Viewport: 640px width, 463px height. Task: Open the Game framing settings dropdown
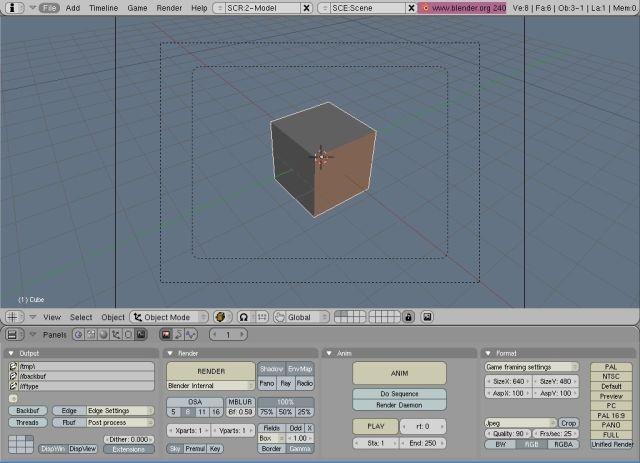point(531,367)
